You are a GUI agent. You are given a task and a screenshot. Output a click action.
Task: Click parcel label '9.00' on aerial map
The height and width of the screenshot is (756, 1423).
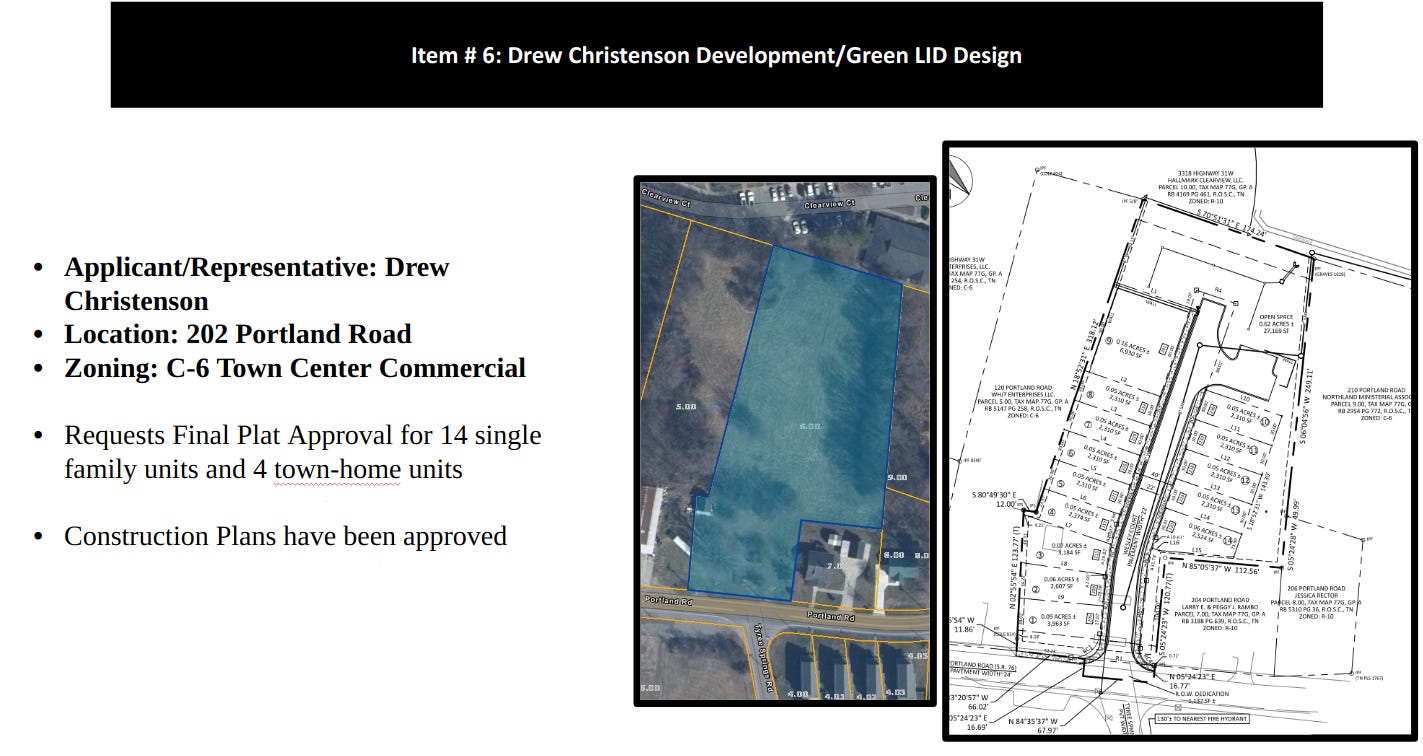(x=897, y=478)
